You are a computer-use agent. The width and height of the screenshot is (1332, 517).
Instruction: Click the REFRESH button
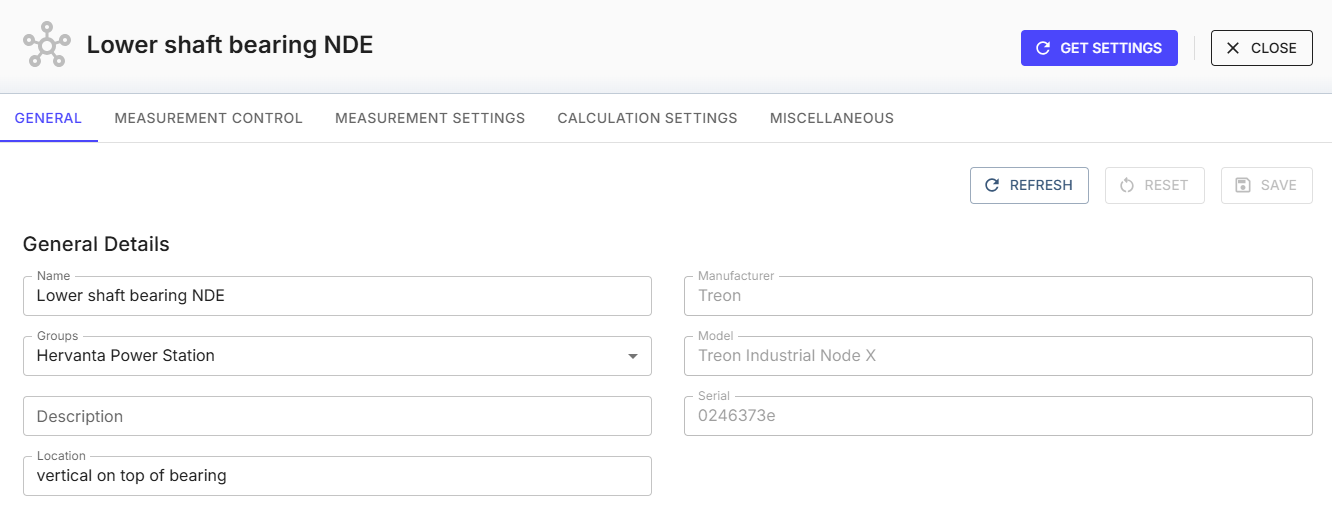pyautogui.click(x=1029, y=185)
